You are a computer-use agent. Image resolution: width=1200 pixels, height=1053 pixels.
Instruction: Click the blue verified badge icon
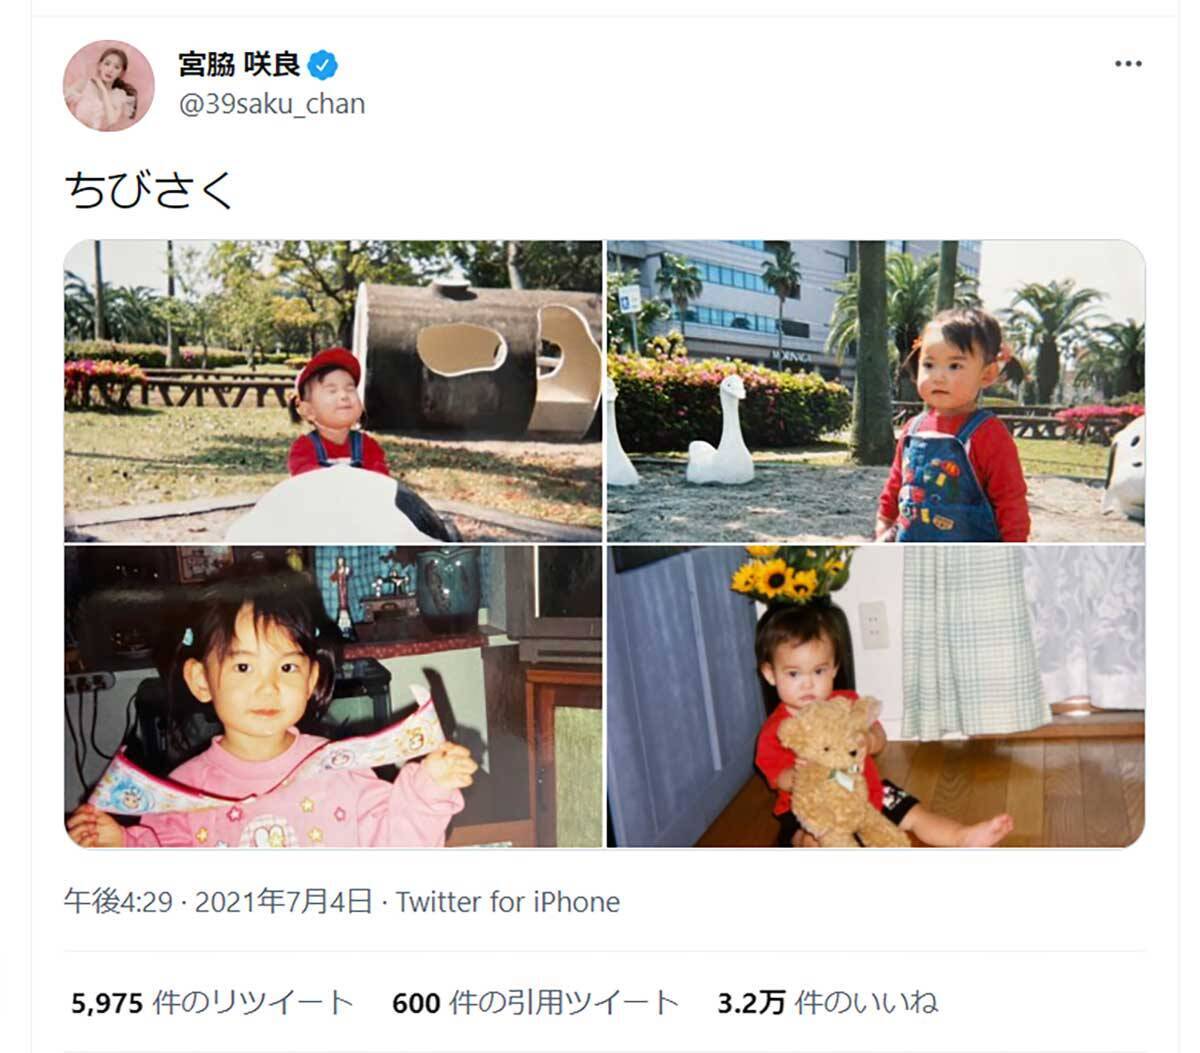[323, 67]
